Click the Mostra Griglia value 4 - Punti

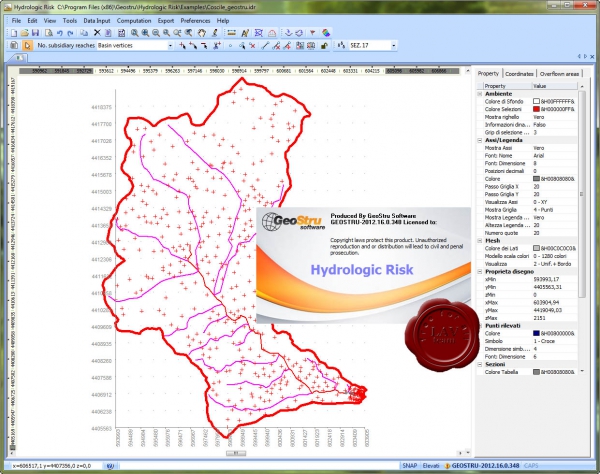pyautogui.click(x=544, y=210)
